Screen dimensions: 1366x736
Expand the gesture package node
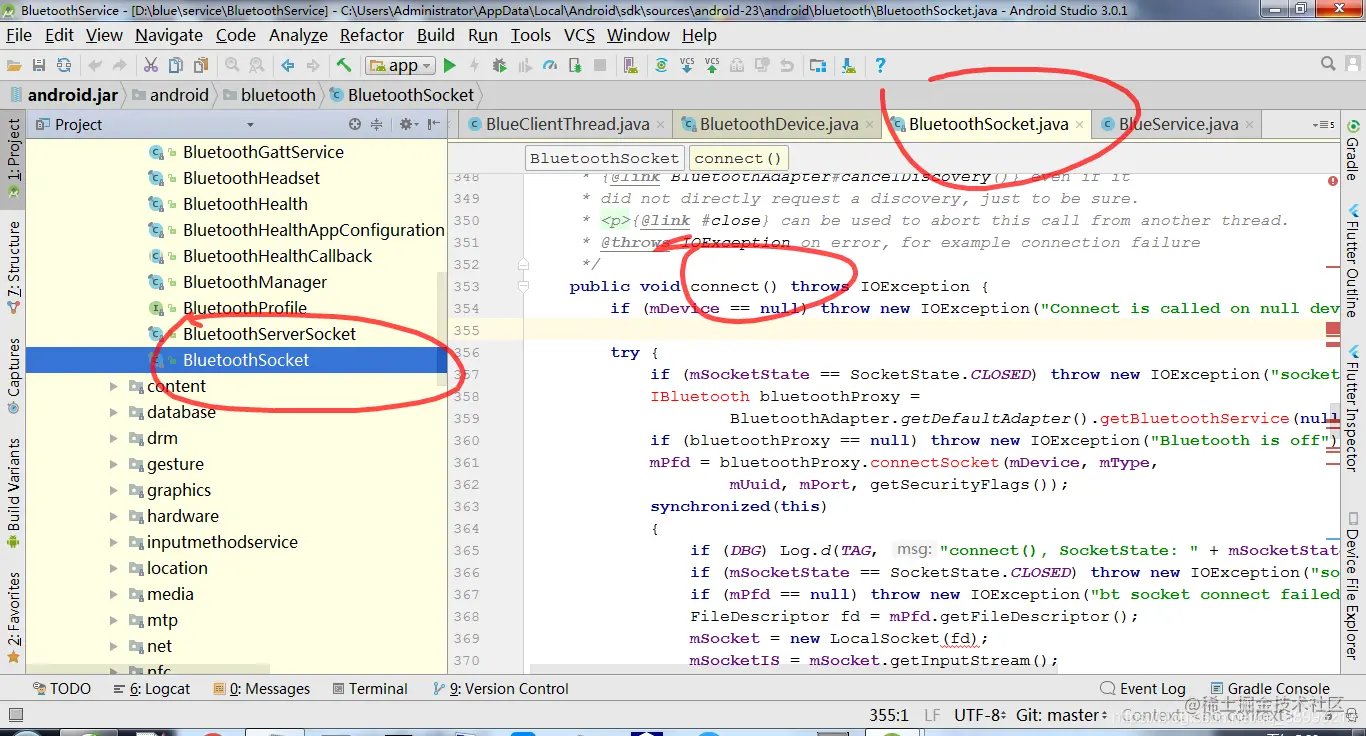click(x=113, y=464)
